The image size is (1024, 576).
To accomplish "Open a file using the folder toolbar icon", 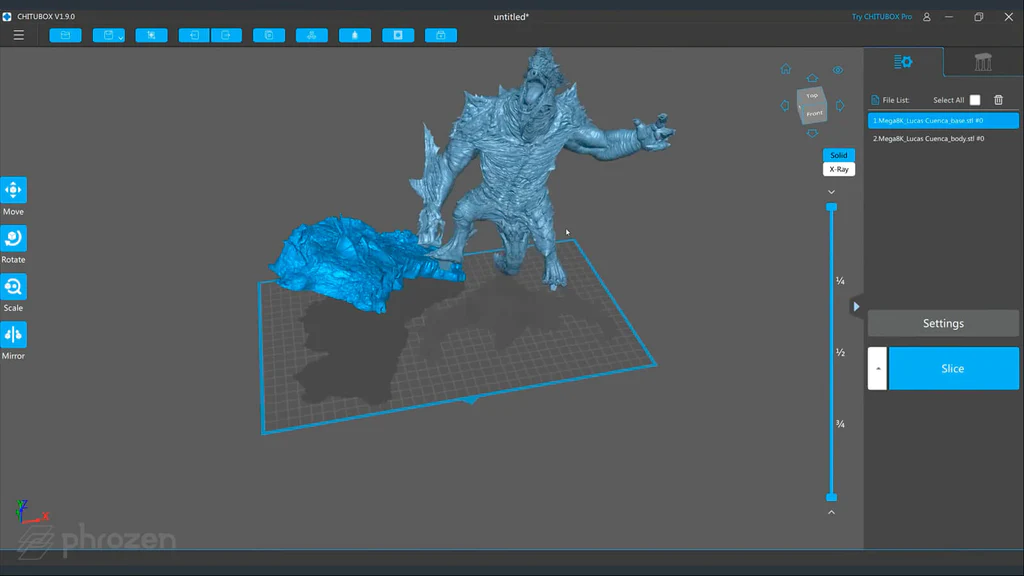I will 65,34.
